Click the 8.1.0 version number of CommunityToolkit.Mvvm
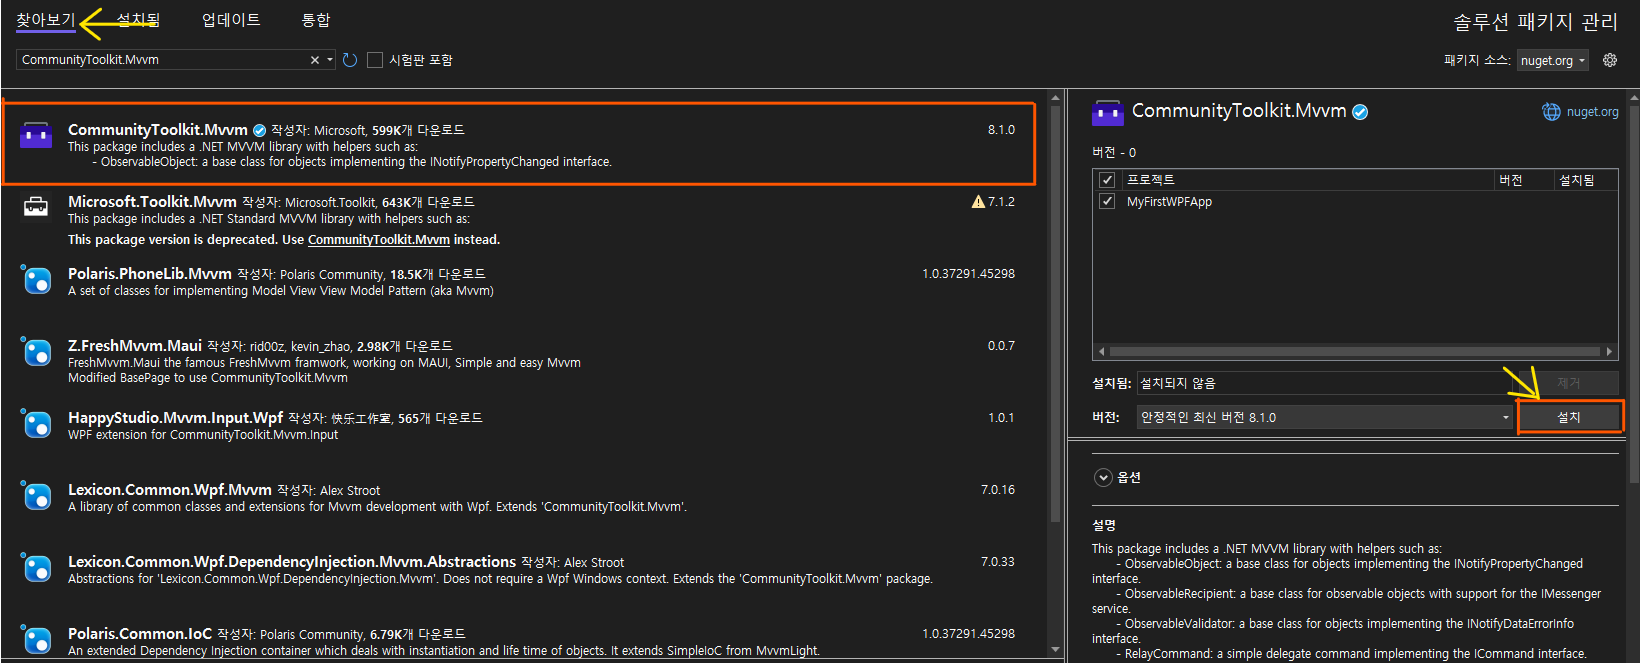 pos(1001,130)
